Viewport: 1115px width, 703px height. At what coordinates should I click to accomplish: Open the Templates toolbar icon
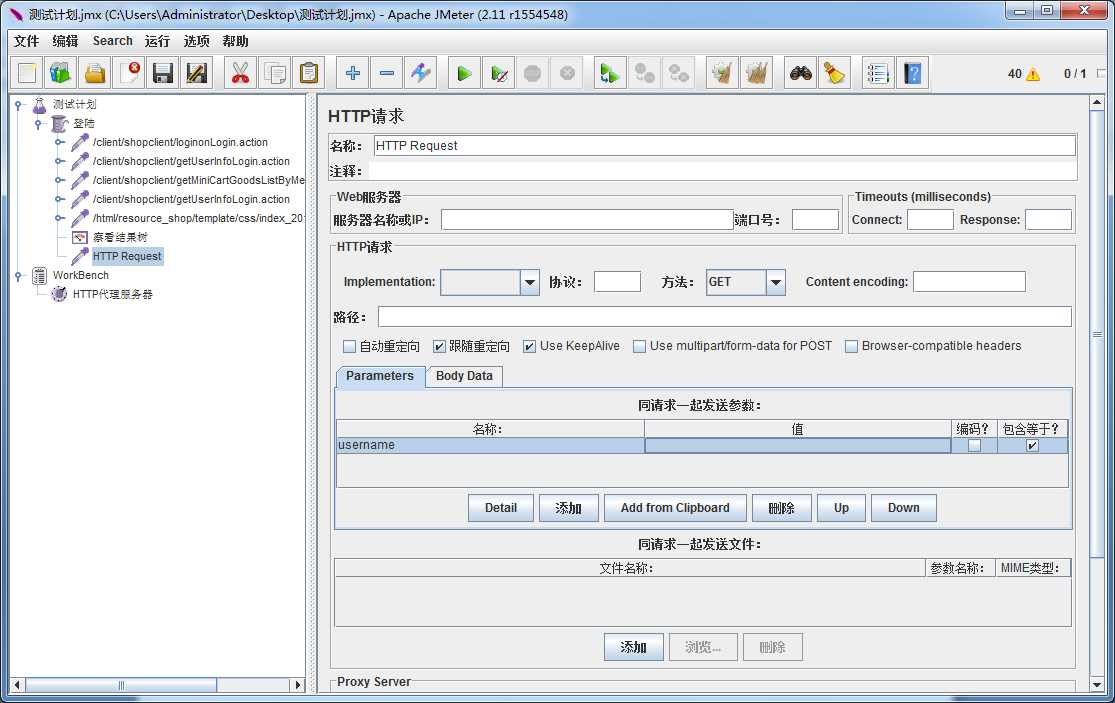[x=61, y=73]
